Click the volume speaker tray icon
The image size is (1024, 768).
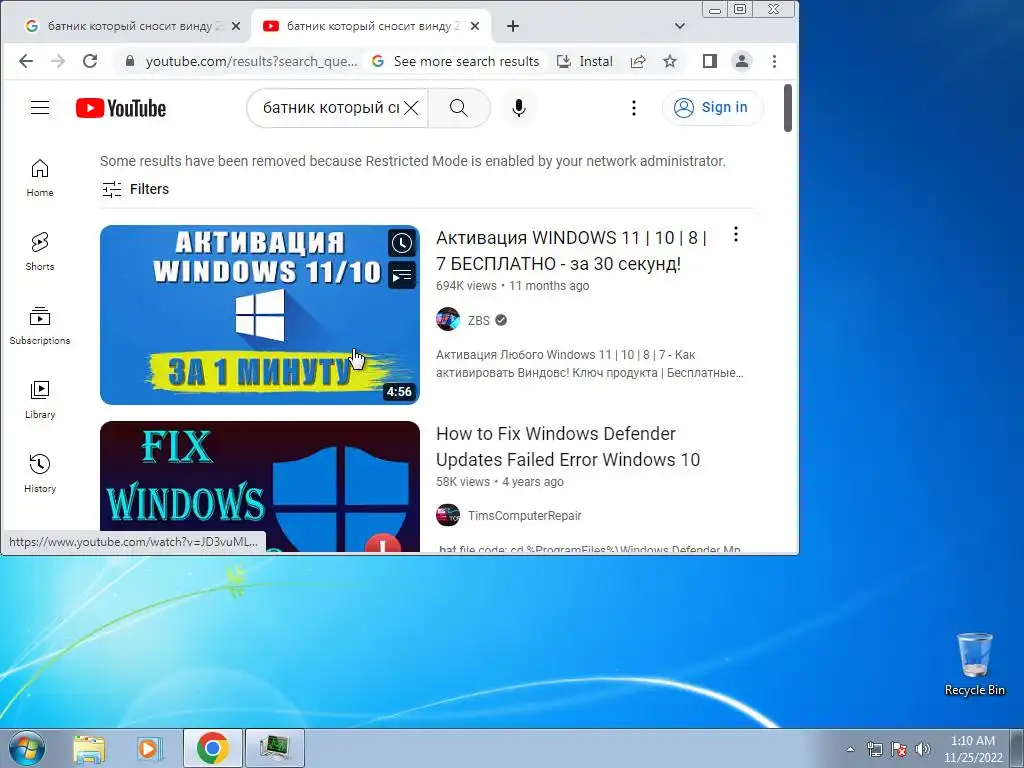(923, 749)
